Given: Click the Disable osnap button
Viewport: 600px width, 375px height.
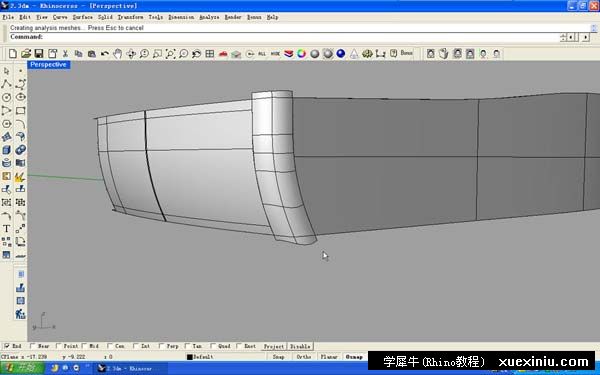Looking at the screenshot, I should (x=300, y=346).
